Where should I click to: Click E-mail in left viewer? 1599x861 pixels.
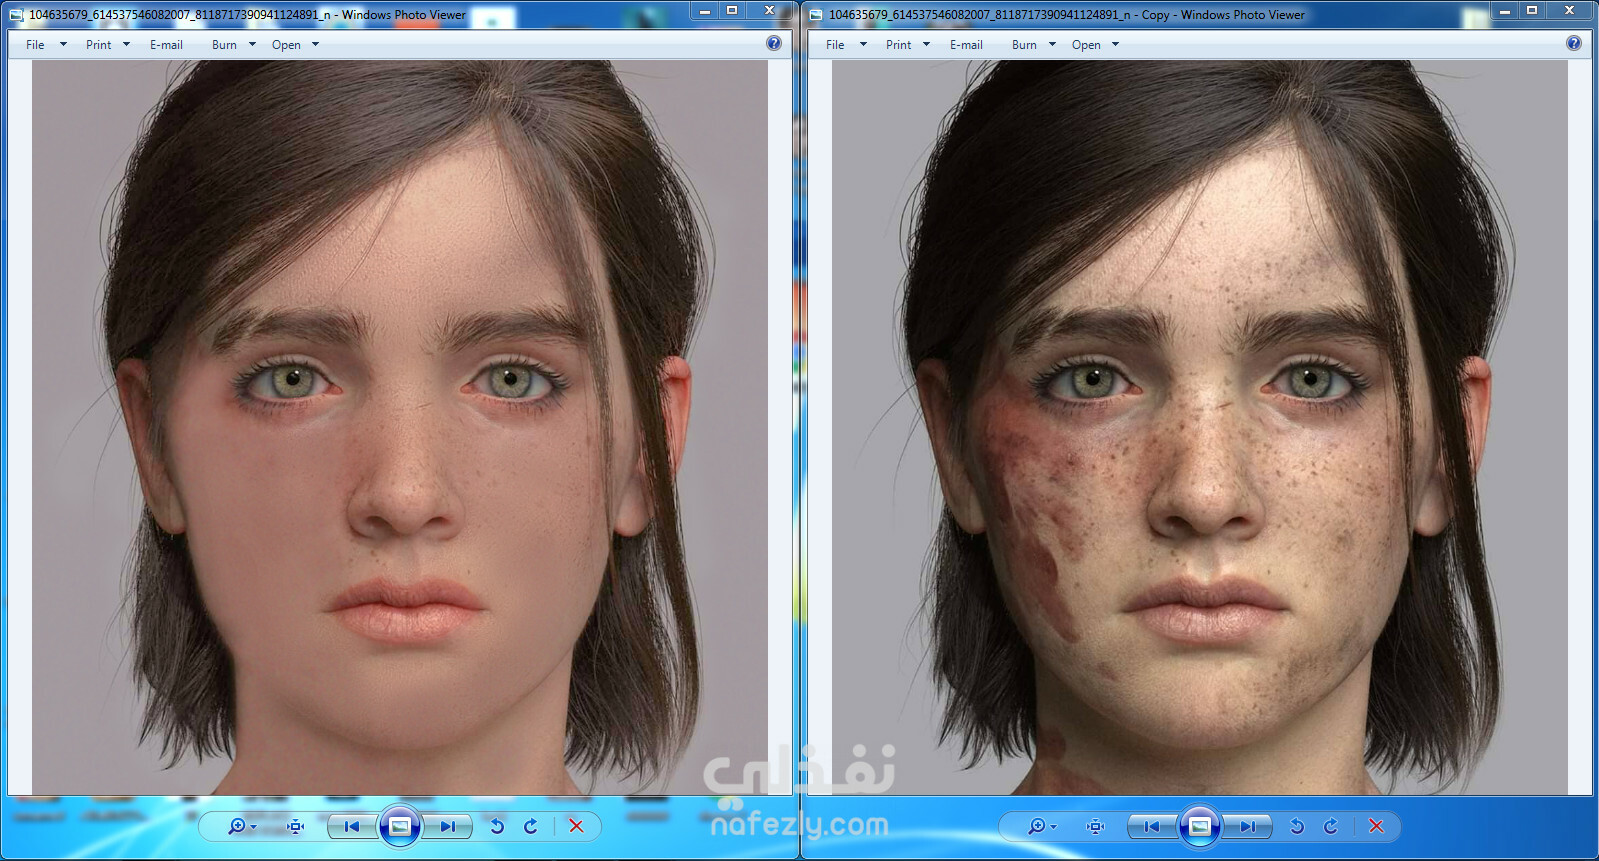coord(166,45)
